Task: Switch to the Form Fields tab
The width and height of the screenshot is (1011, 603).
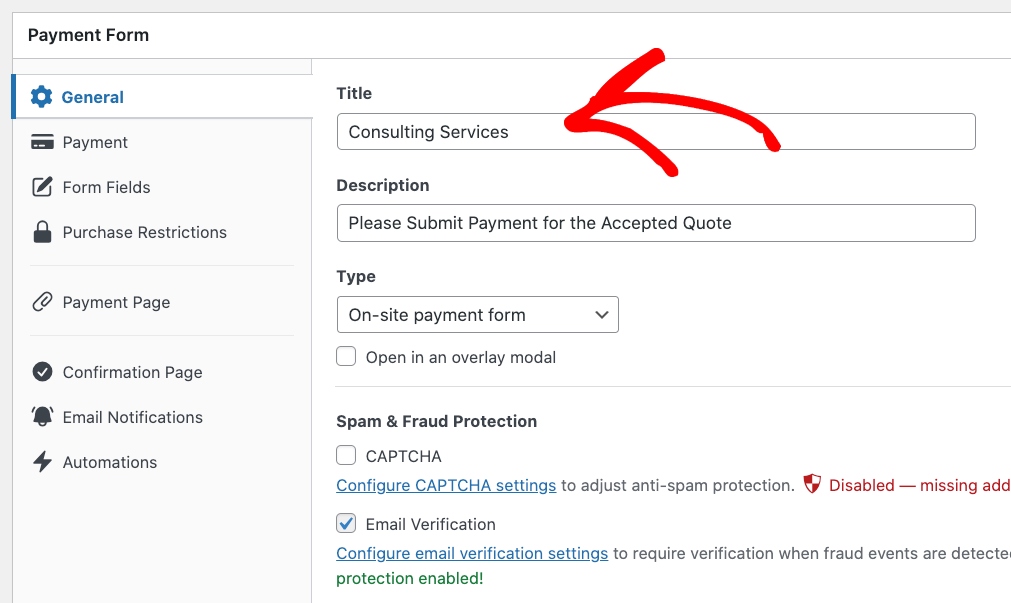Action: [x=106, y=187]
